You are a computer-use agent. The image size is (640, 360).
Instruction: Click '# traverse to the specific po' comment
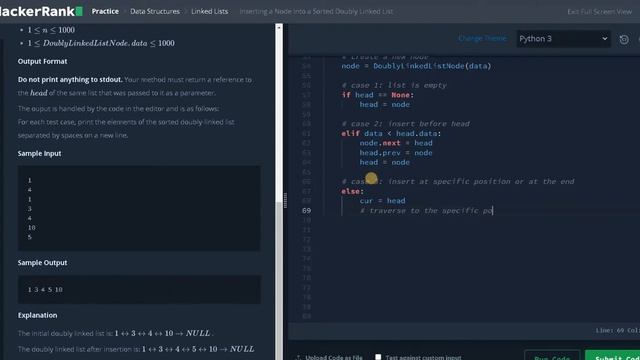[x=426, y=211]
